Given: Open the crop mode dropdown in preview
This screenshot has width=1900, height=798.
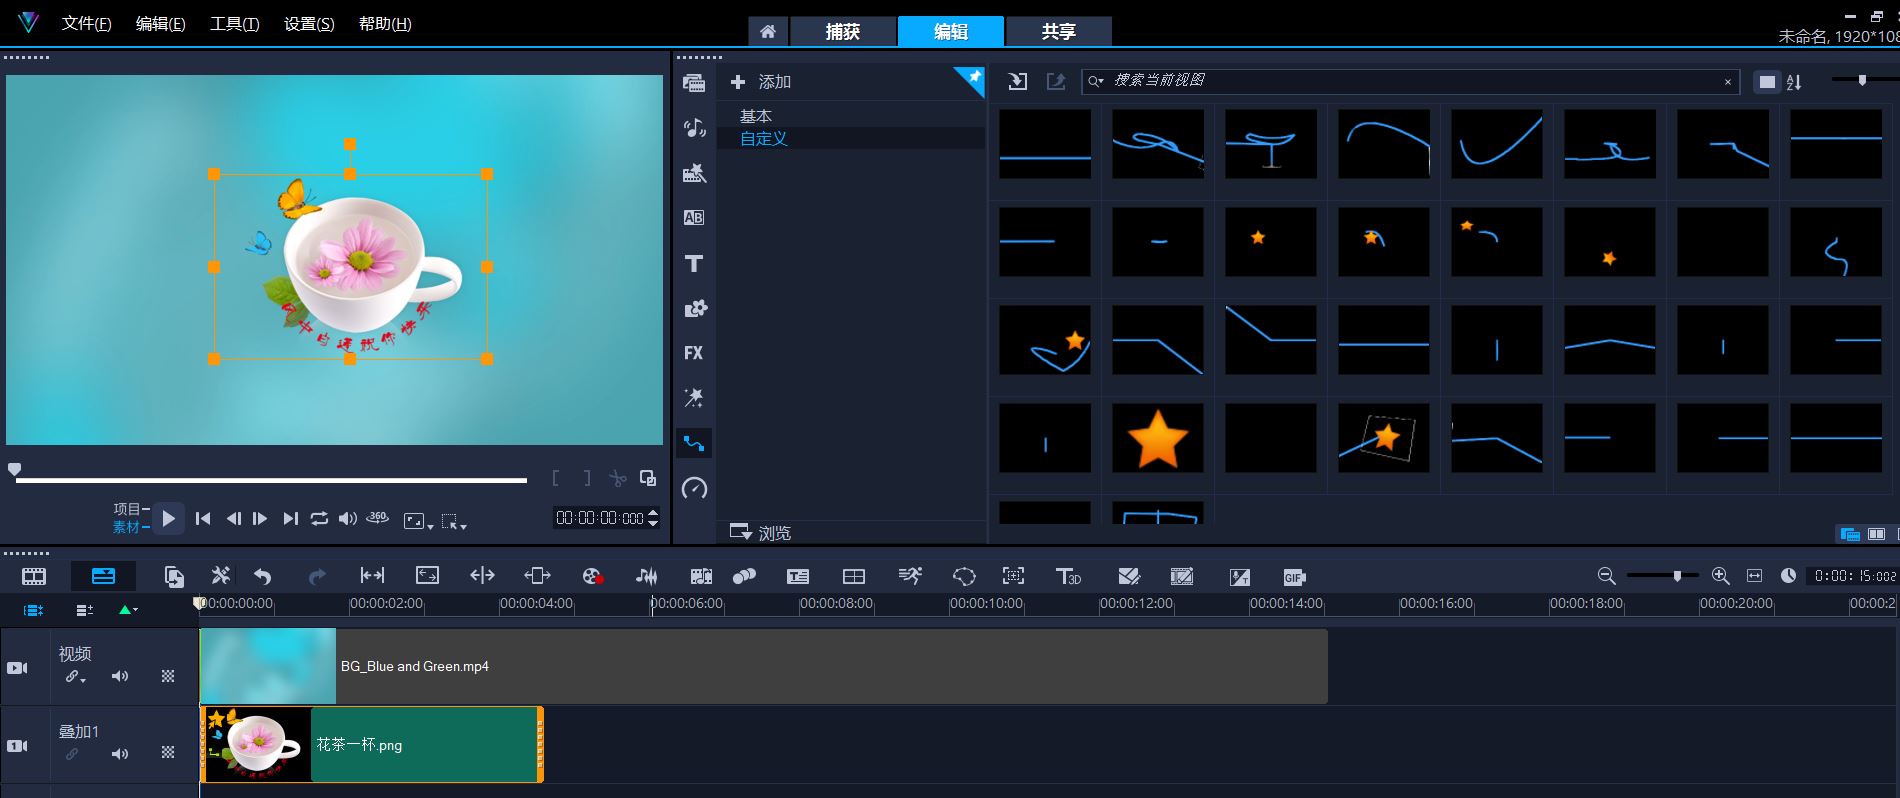Looking at the screenshot, I should tap(454, 521).
